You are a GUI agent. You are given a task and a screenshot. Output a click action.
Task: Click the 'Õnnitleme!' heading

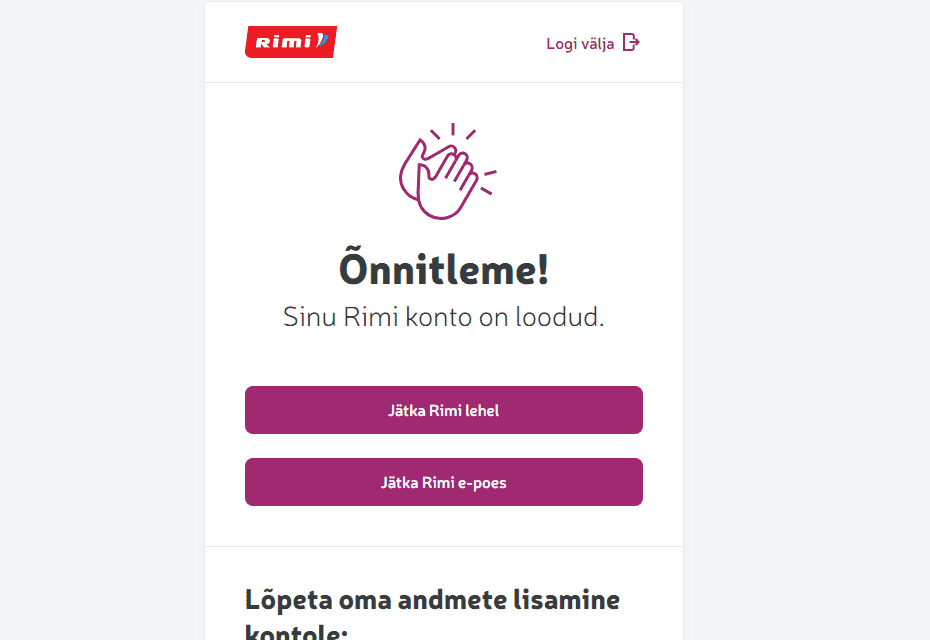443,270
